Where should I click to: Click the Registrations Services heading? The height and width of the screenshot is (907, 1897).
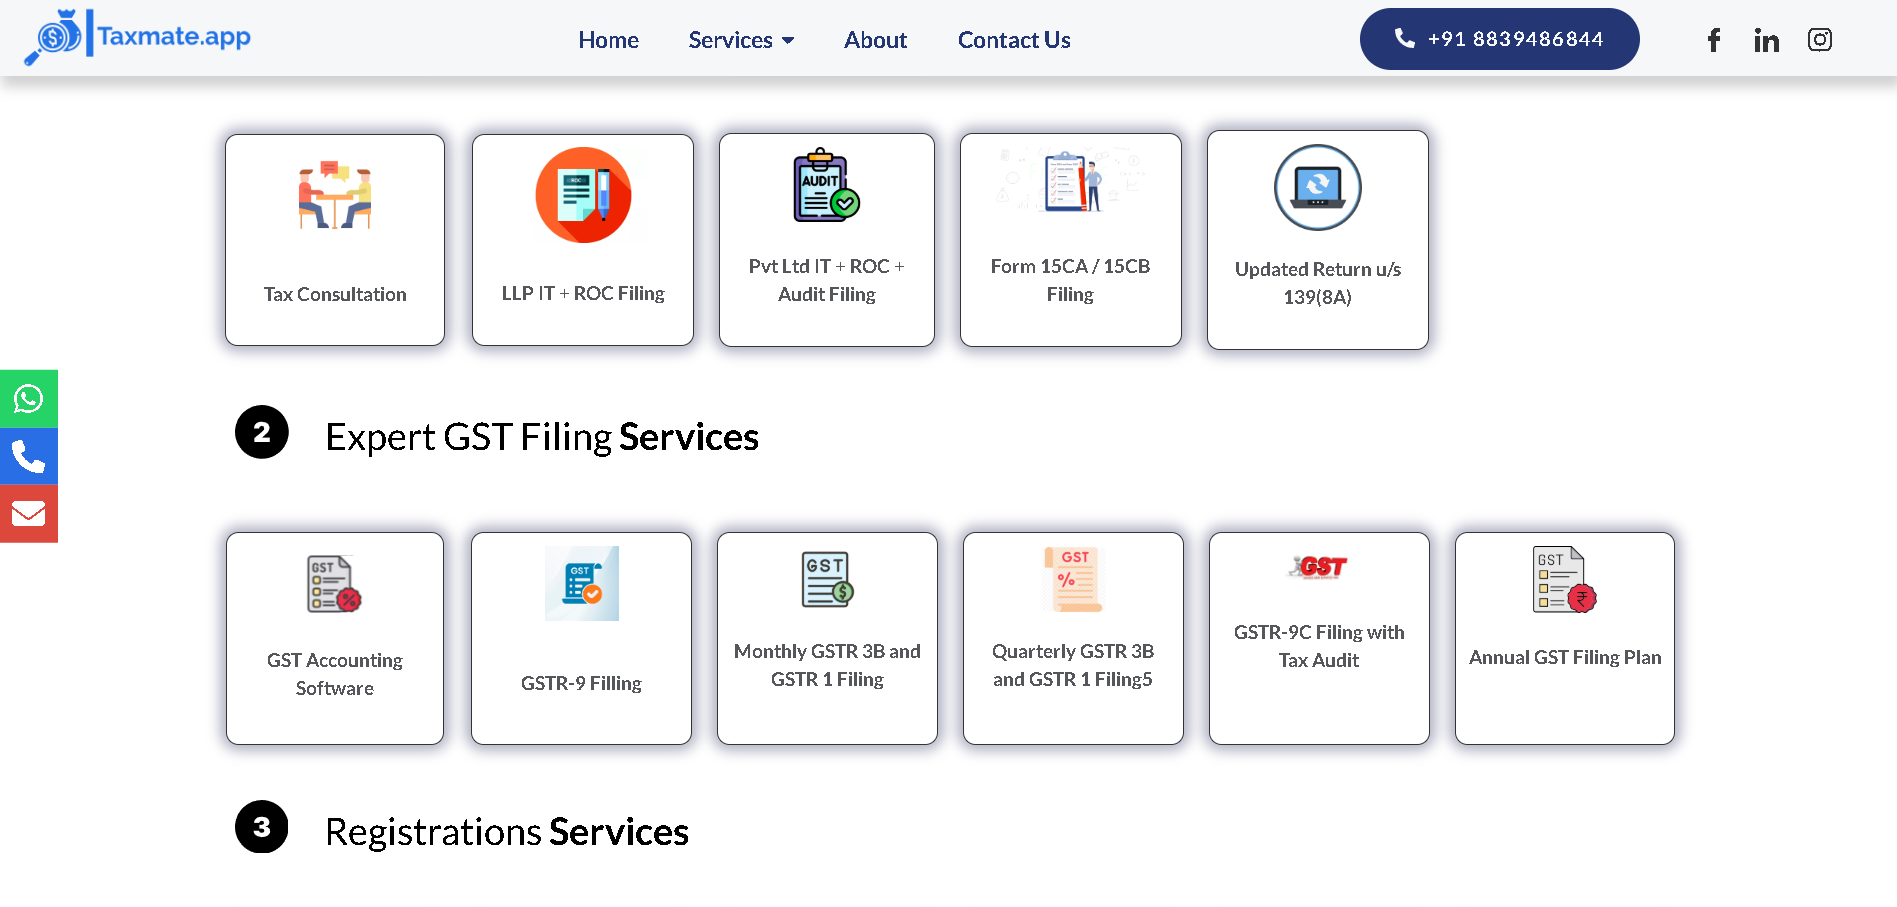[507, 832]
